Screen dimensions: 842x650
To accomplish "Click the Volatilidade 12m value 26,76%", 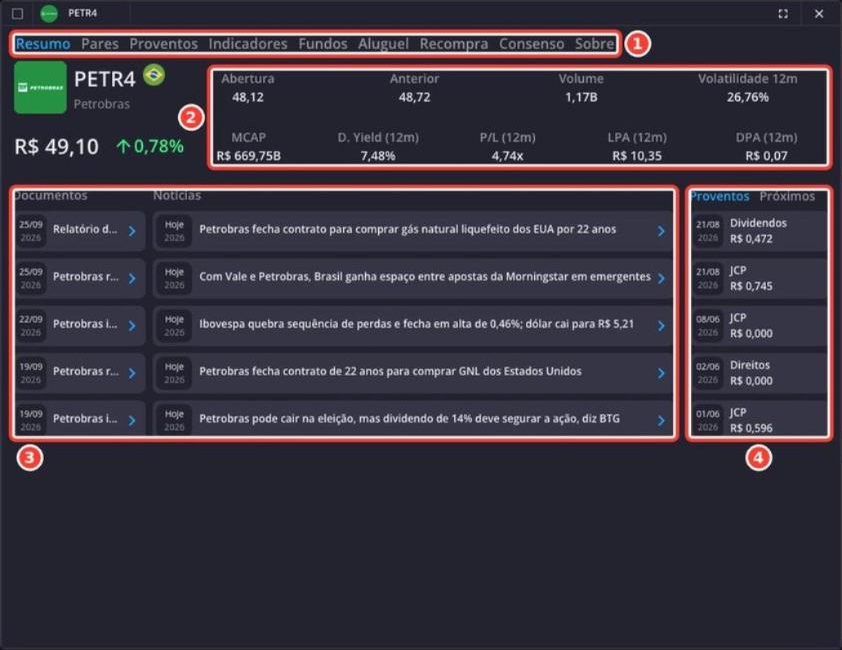I will tap(747, 97).
